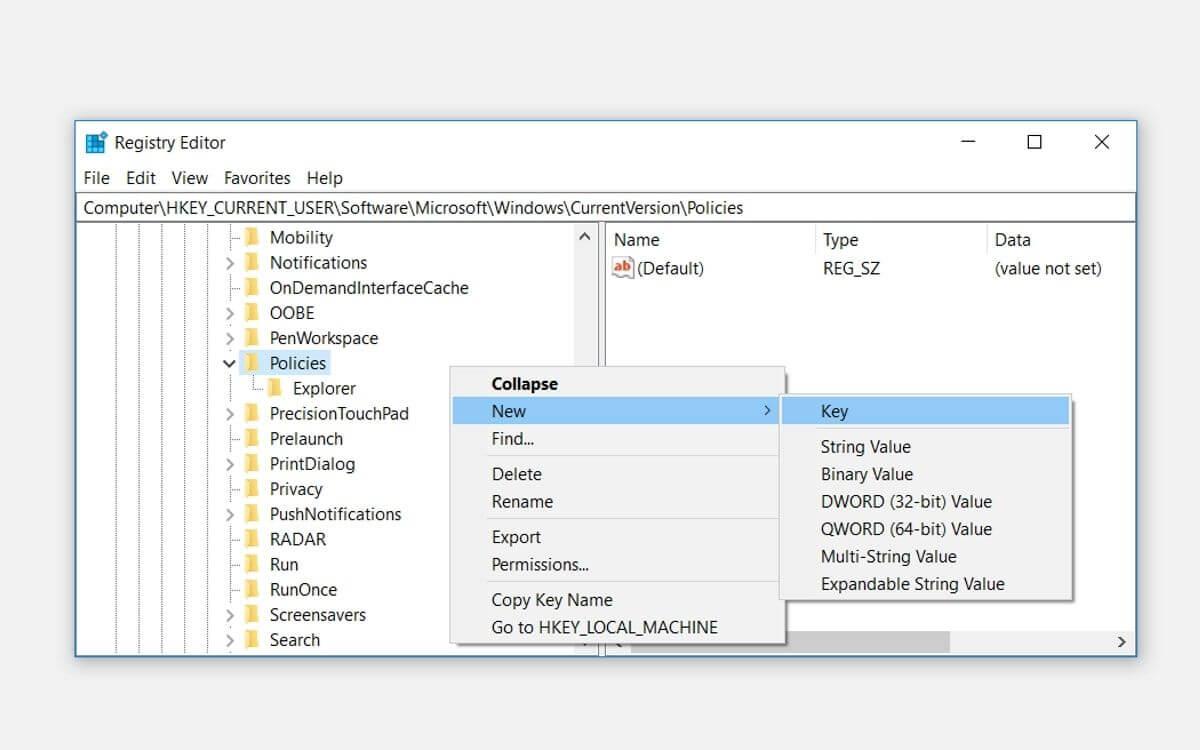Viewport: 1200px width, 750px height.
Task: Click the Explorer subkey folder icon
Action: click(x=275, y=388)
